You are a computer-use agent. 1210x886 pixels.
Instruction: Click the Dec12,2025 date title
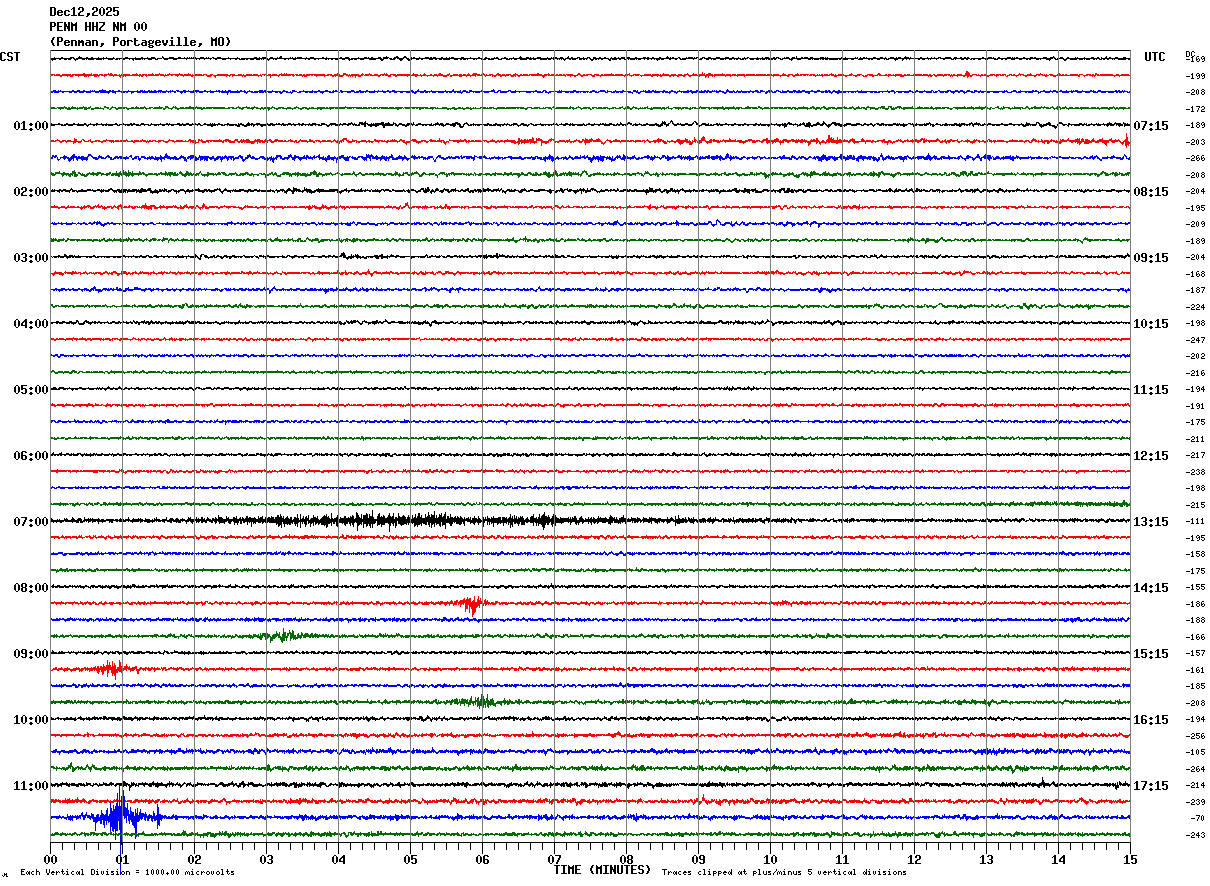pyautogui.click(x=84, y=12)
